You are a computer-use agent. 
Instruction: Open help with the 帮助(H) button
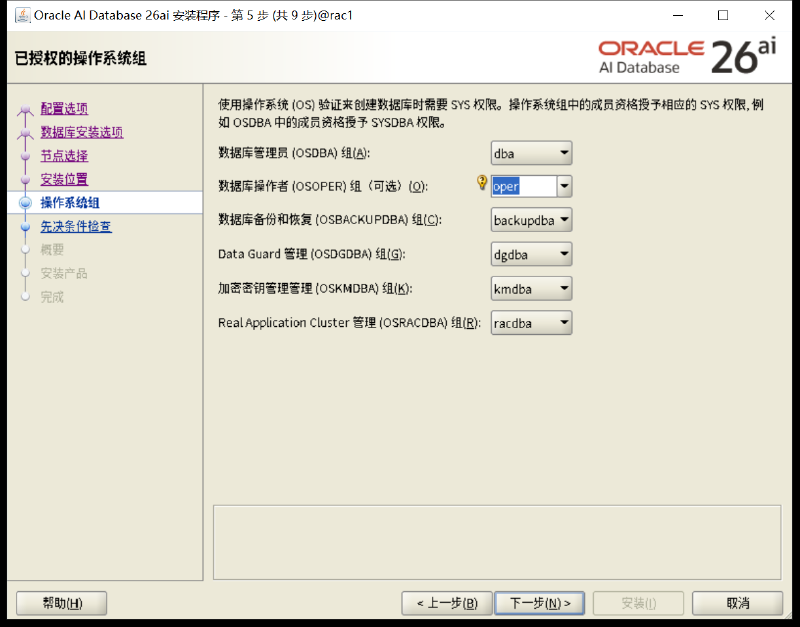click(x=62, y=604)
